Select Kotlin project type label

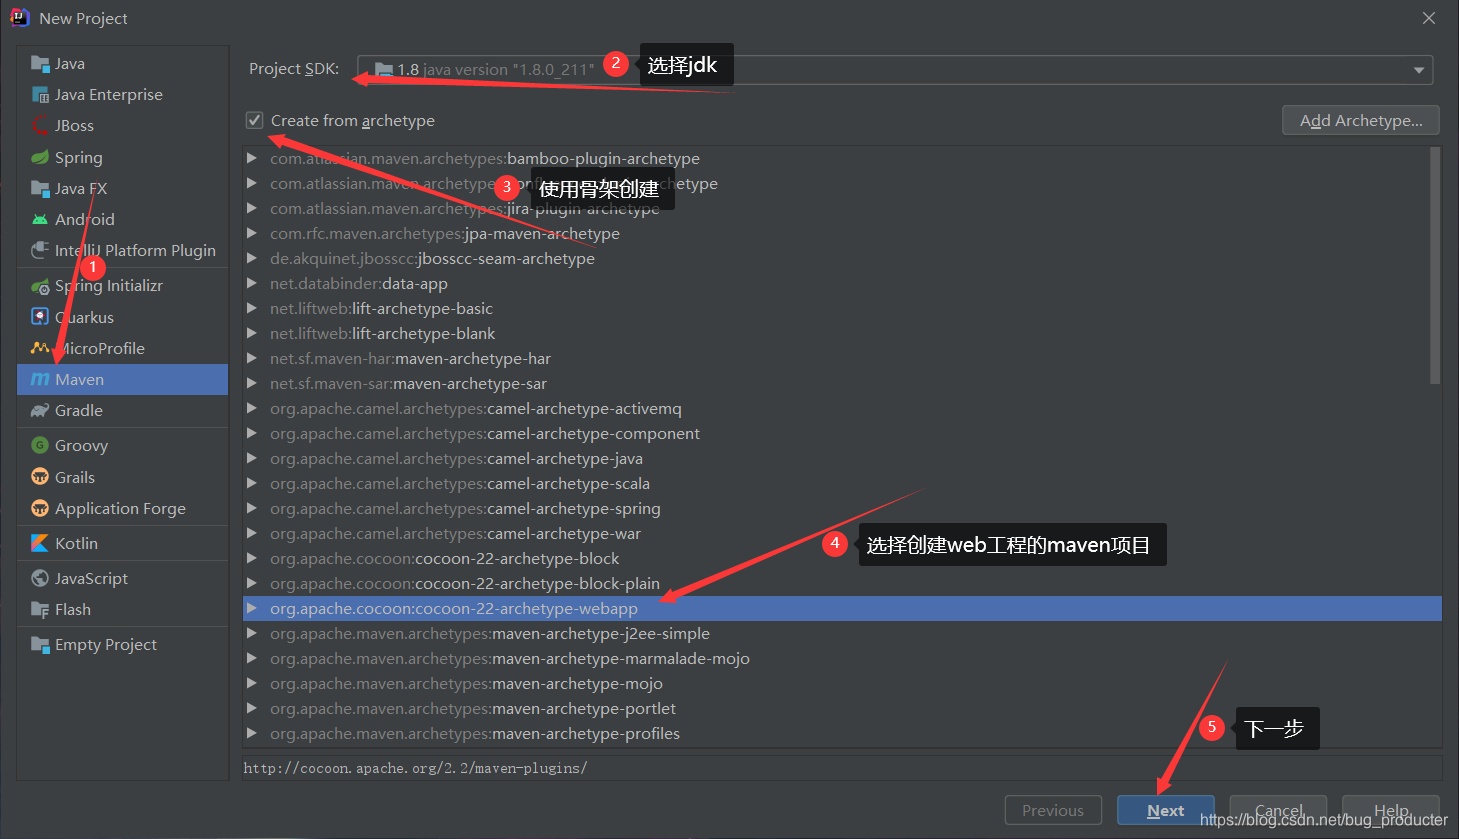77,543
